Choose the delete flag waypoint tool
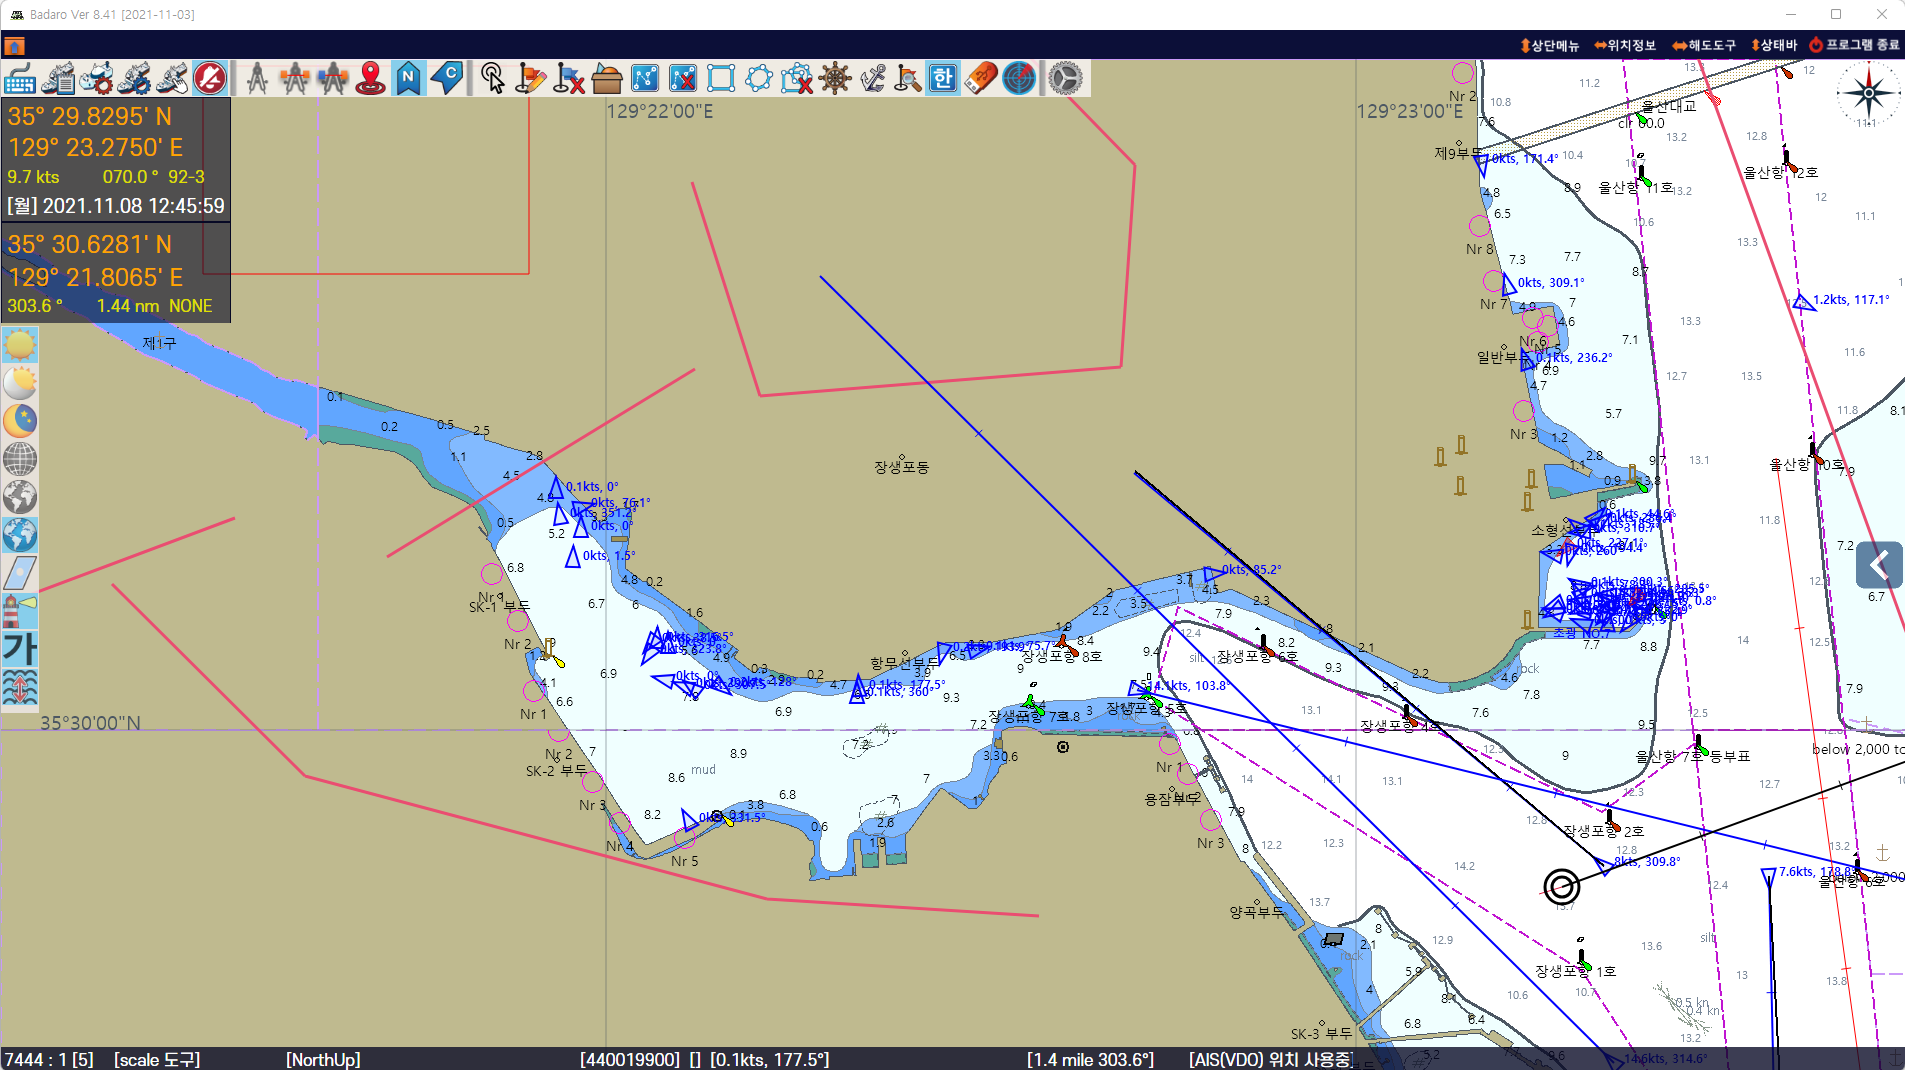 568,78
